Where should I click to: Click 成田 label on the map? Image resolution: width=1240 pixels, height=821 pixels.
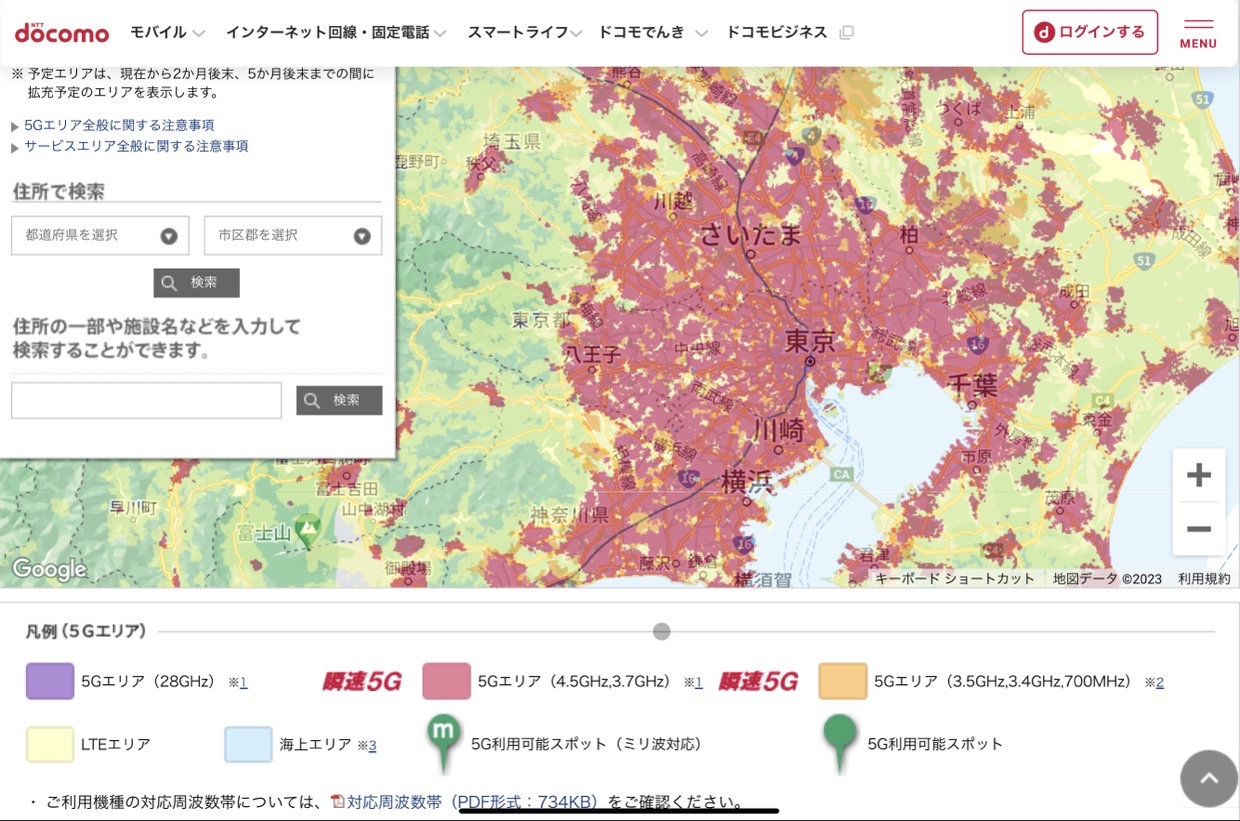point(1073,291)
